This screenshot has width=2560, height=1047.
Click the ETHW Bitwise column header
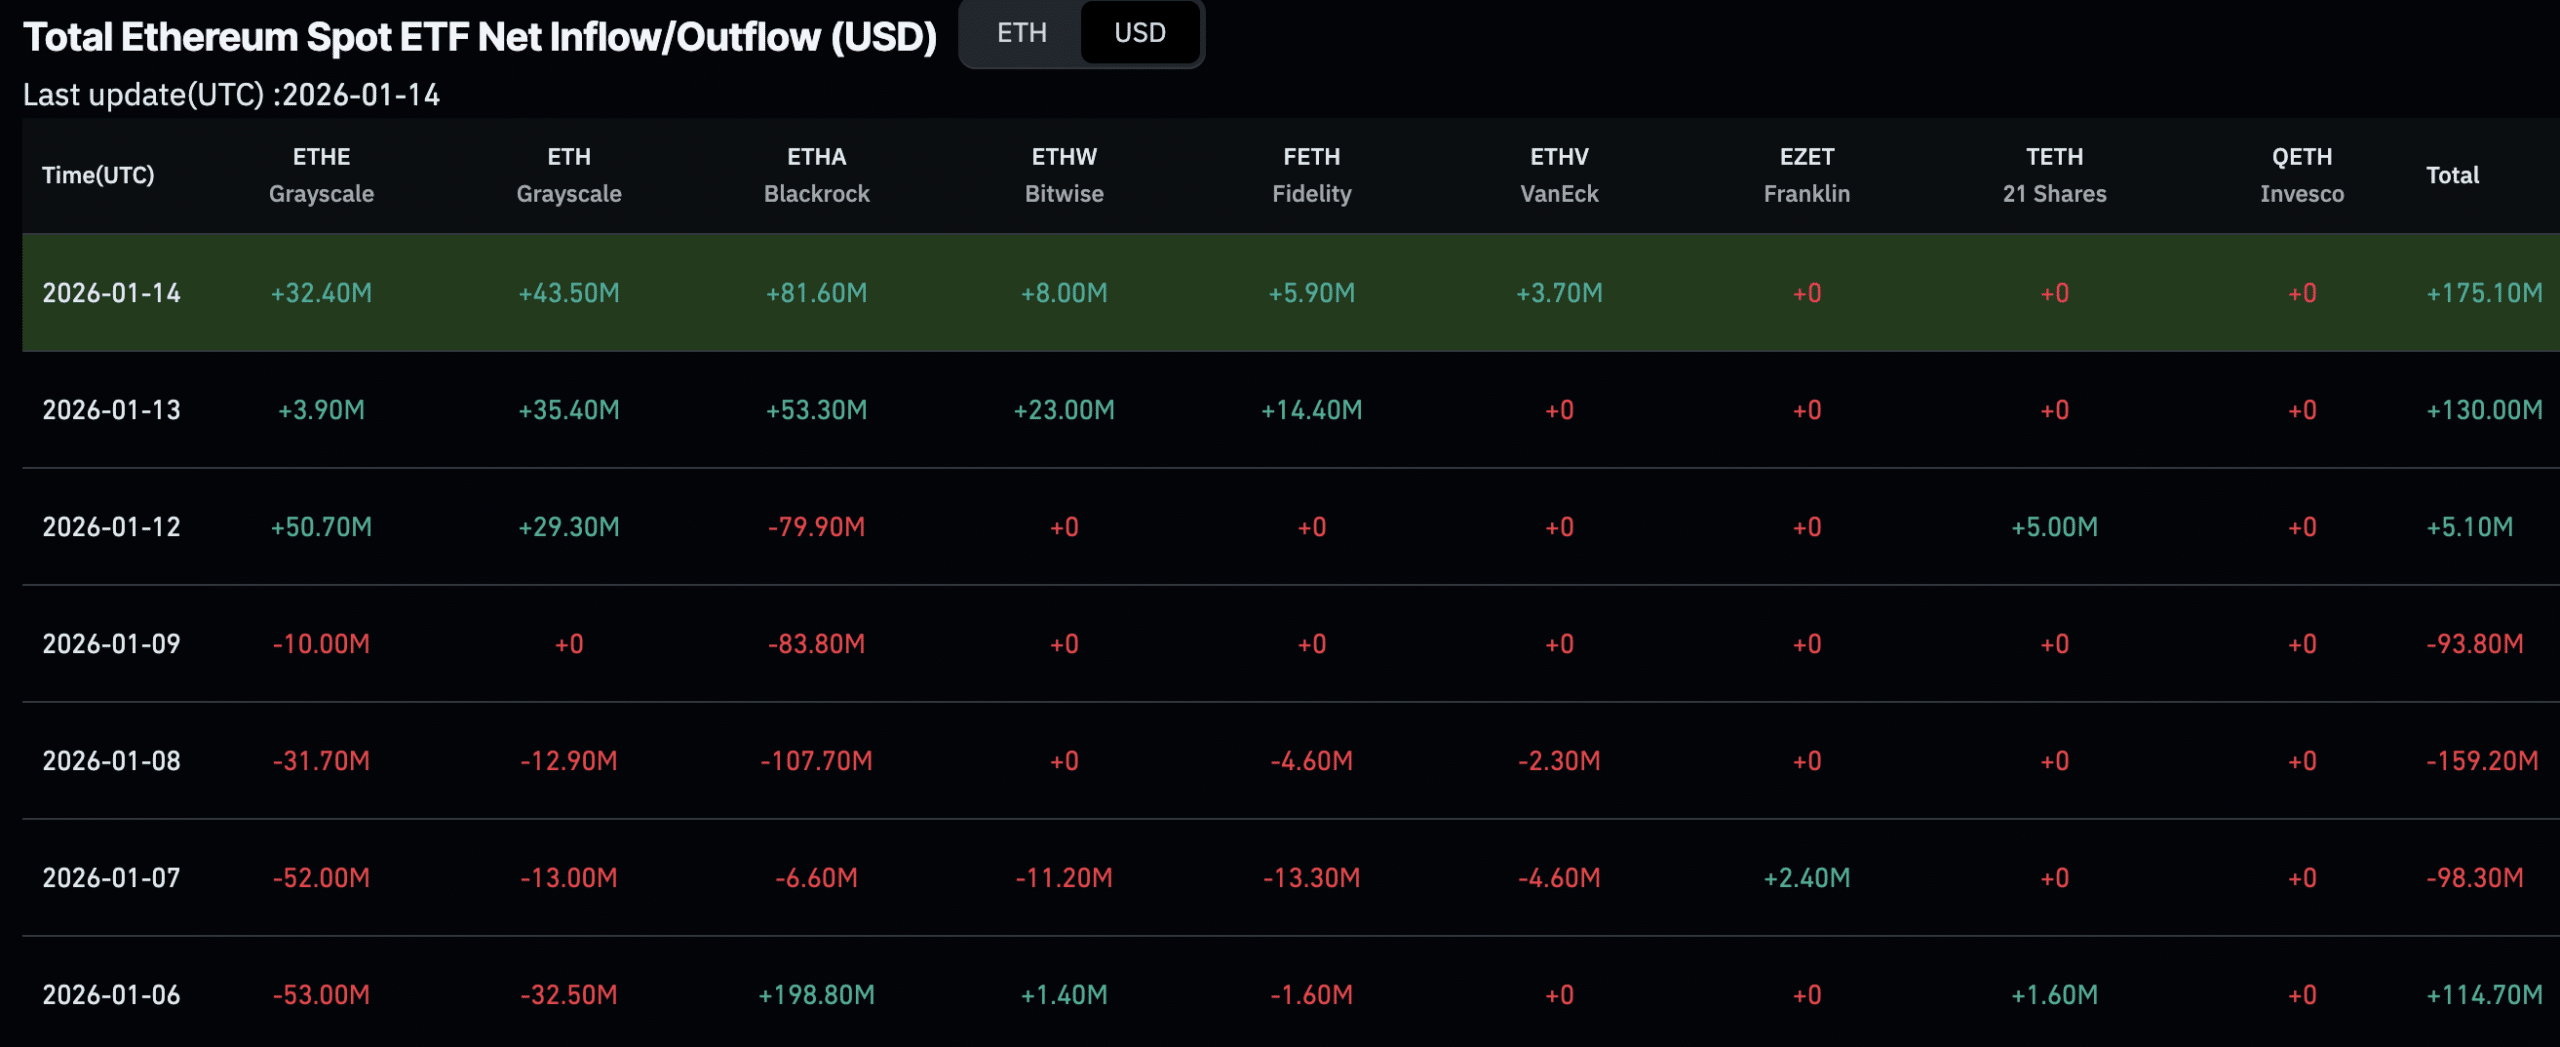pyautogui.click(x=1063, y=175)
